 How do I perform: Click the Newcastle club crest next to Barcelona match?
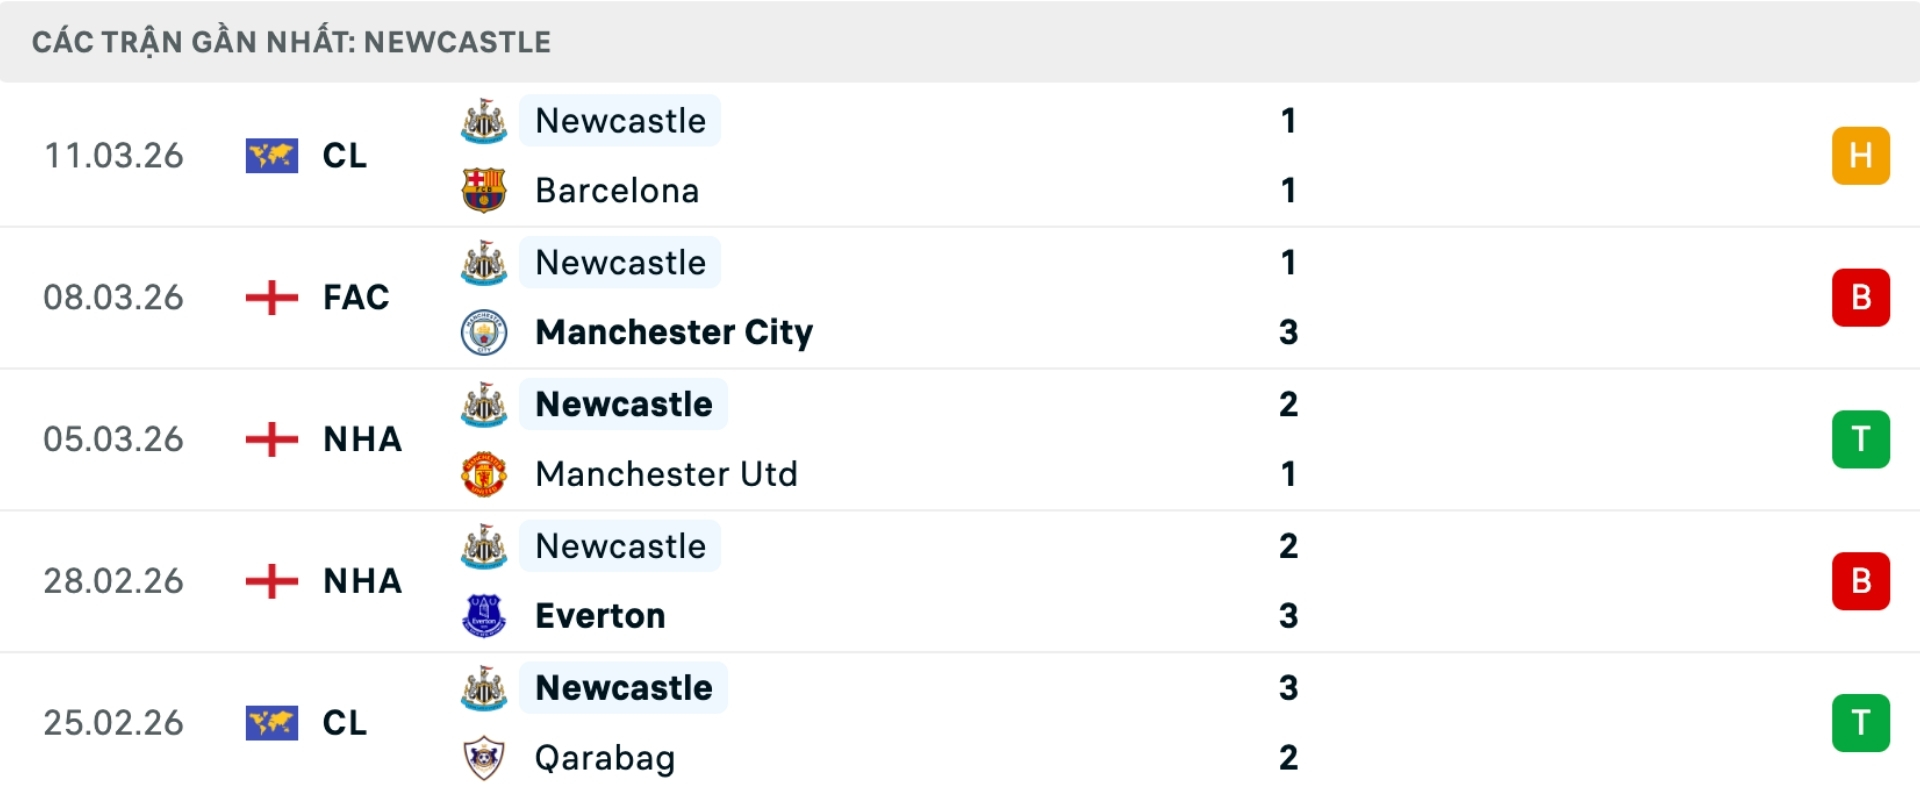[x=483, y=120]
